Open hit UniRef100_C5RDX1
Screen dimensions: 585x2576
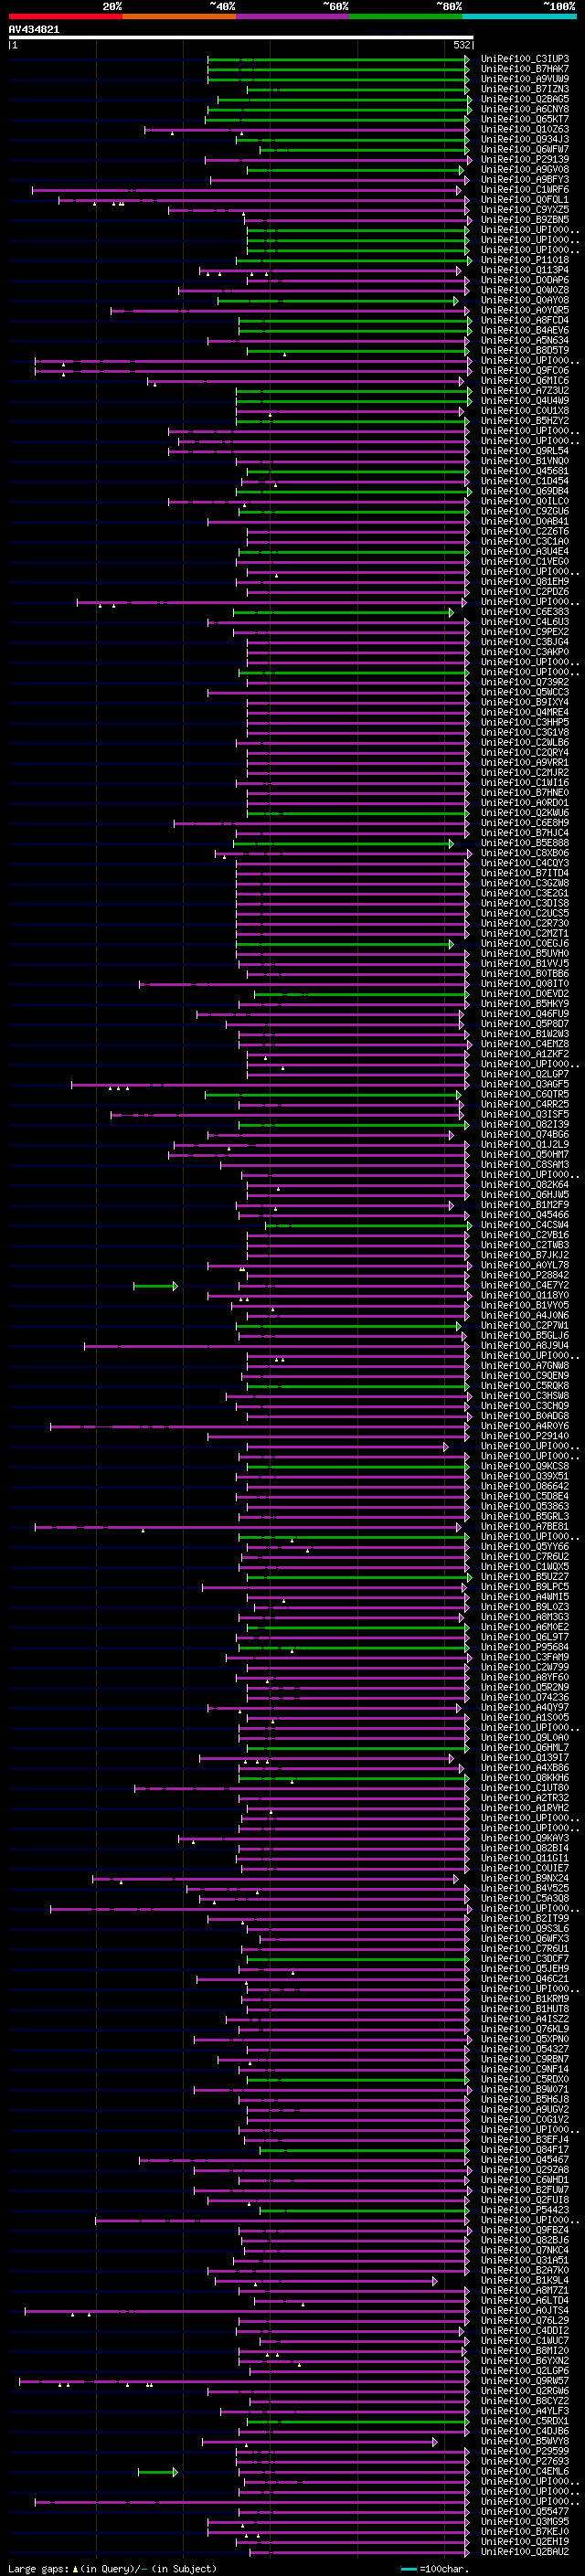(x=524, y=2422)
